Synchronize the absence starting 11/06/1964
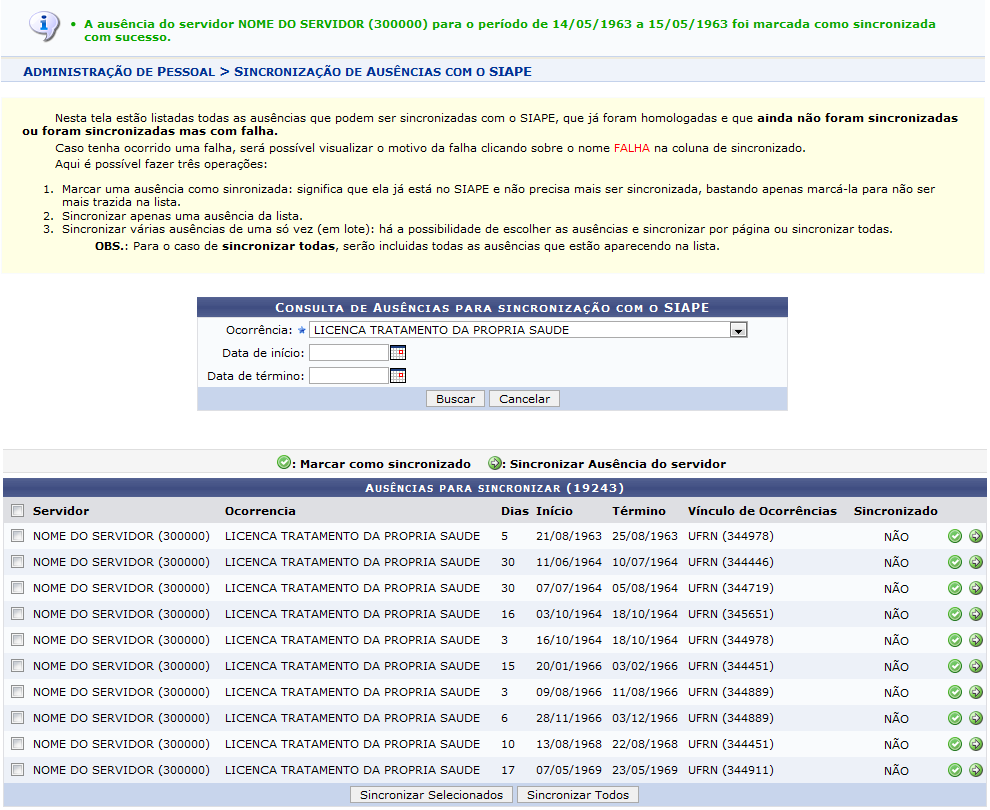 coord(976,562)
